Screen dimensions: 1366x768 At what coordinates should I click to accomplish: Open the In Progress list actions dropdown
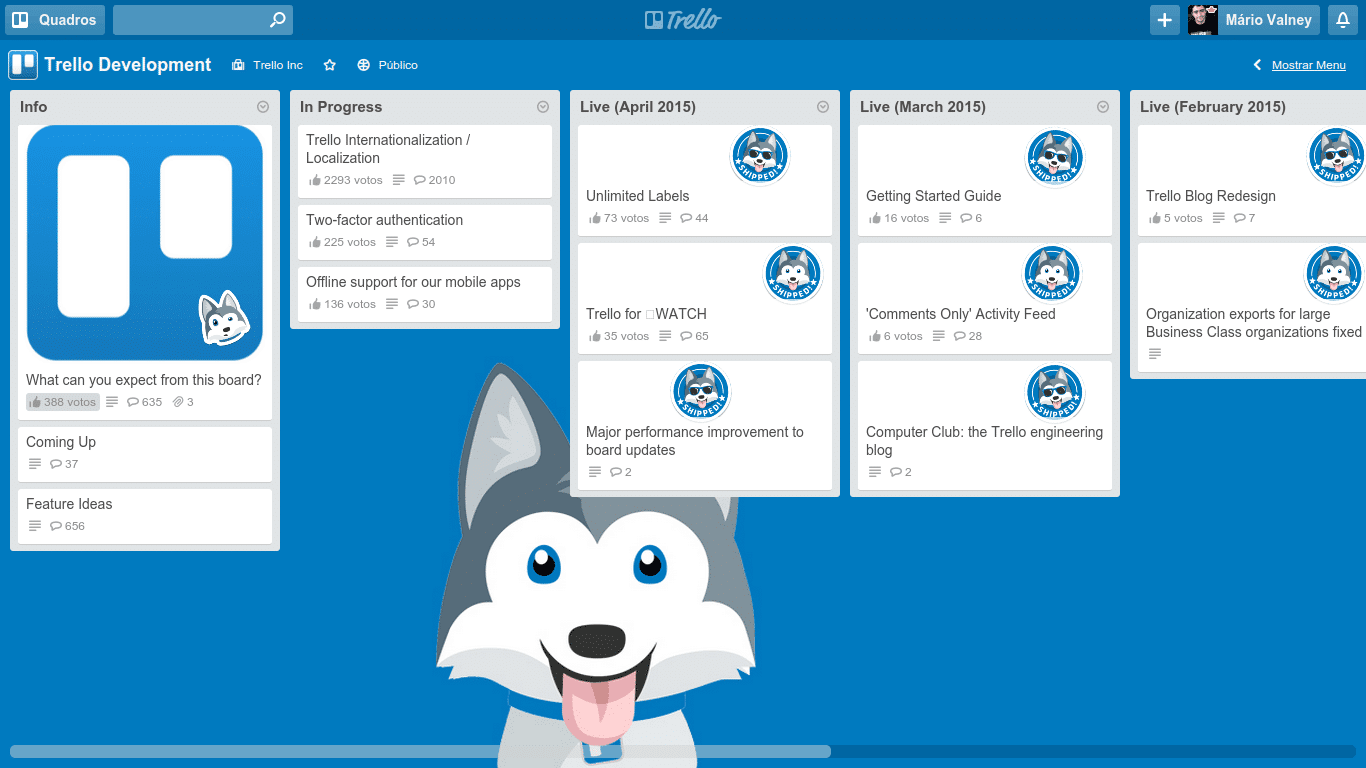click(543, 107)
